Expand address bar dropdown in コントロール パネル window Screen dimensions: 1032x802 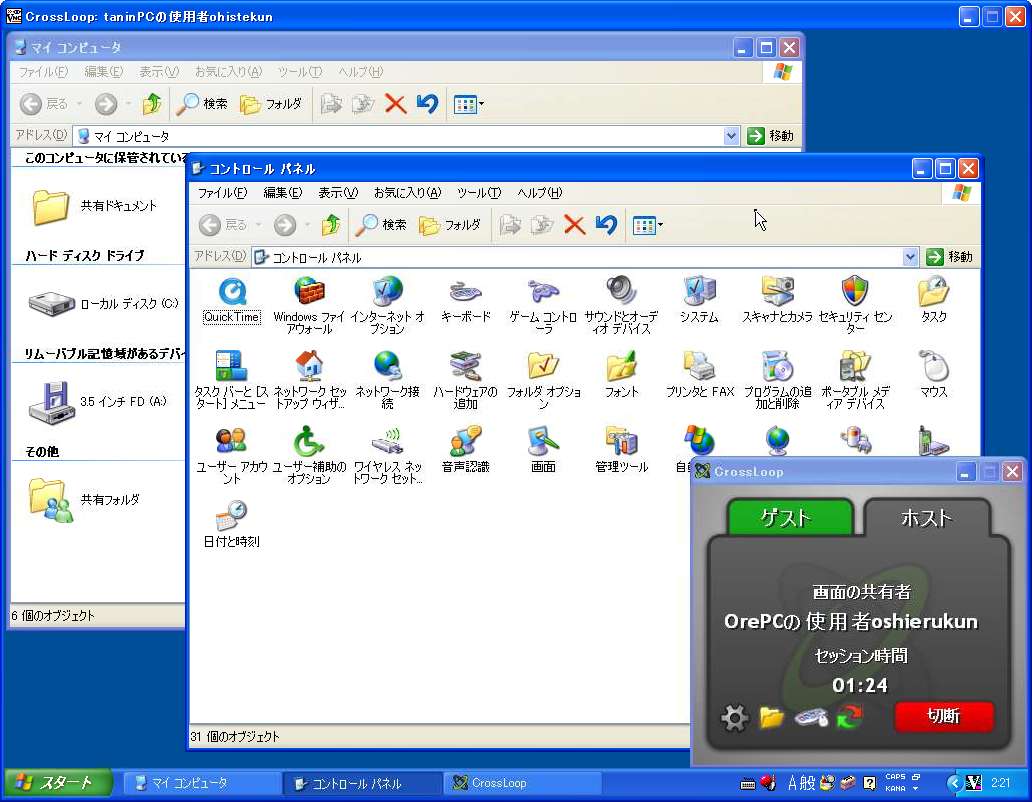pyautogui.click(x=910, y=257)
